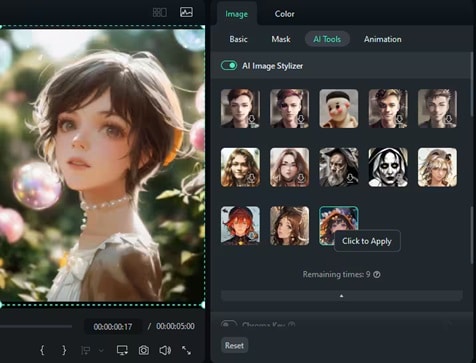The height and width of the screenshot is (363, 476).
Task: Open the monitor display settings icon
Action: 122,350
